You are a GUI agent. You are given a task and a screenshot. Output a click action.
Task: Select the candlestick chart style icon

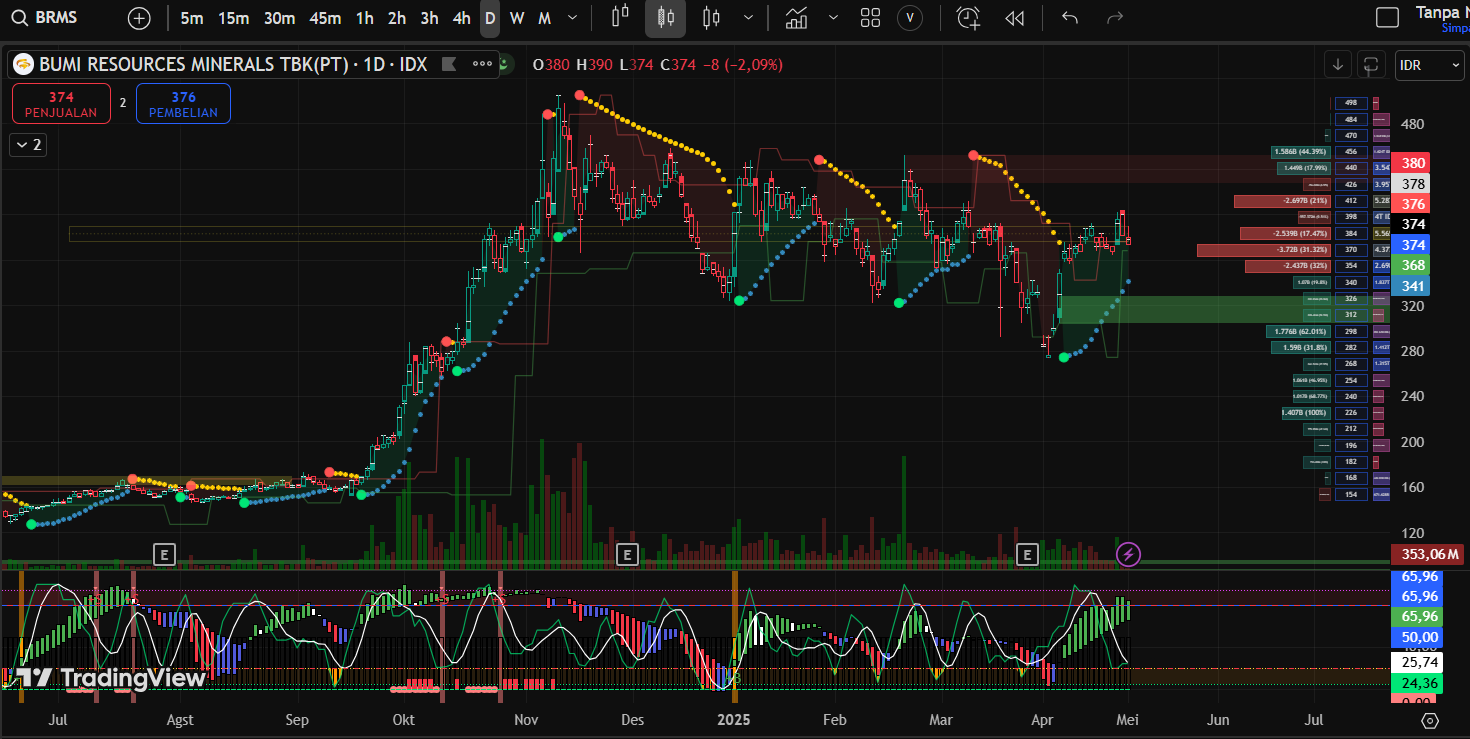(666, 18)
